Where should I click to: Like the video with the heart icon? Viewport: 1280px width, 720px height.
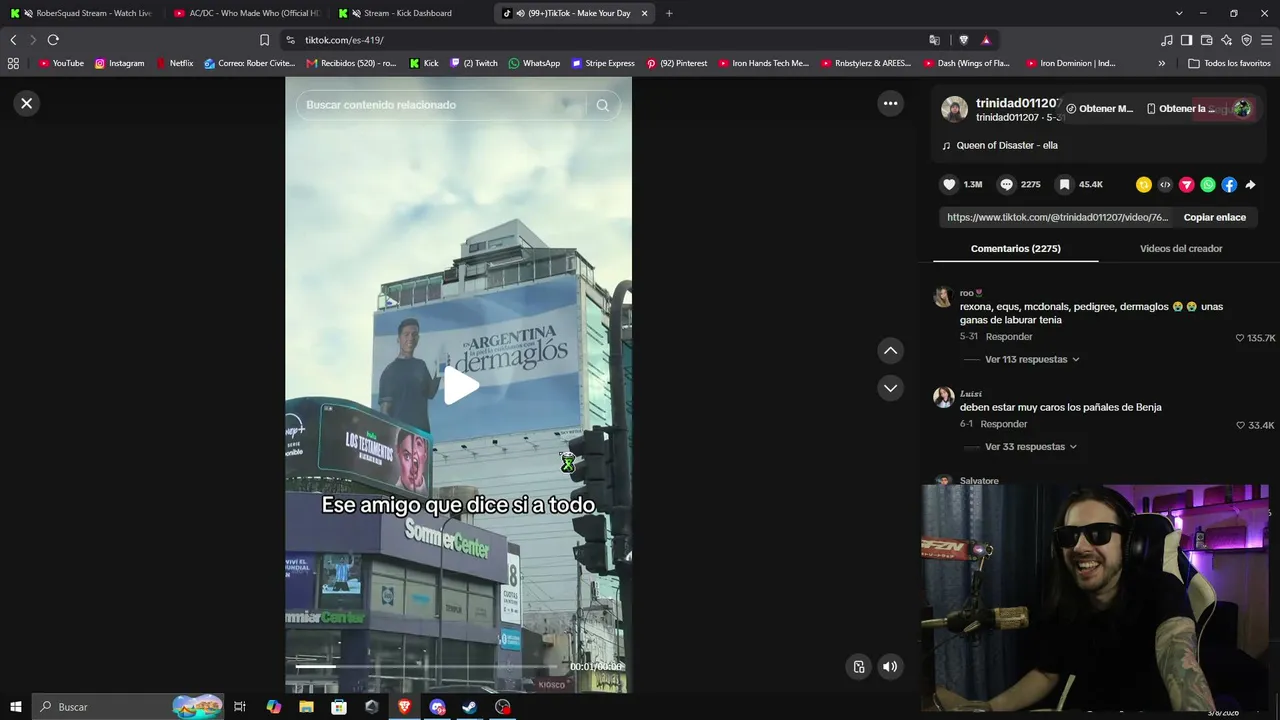(949, 185)
